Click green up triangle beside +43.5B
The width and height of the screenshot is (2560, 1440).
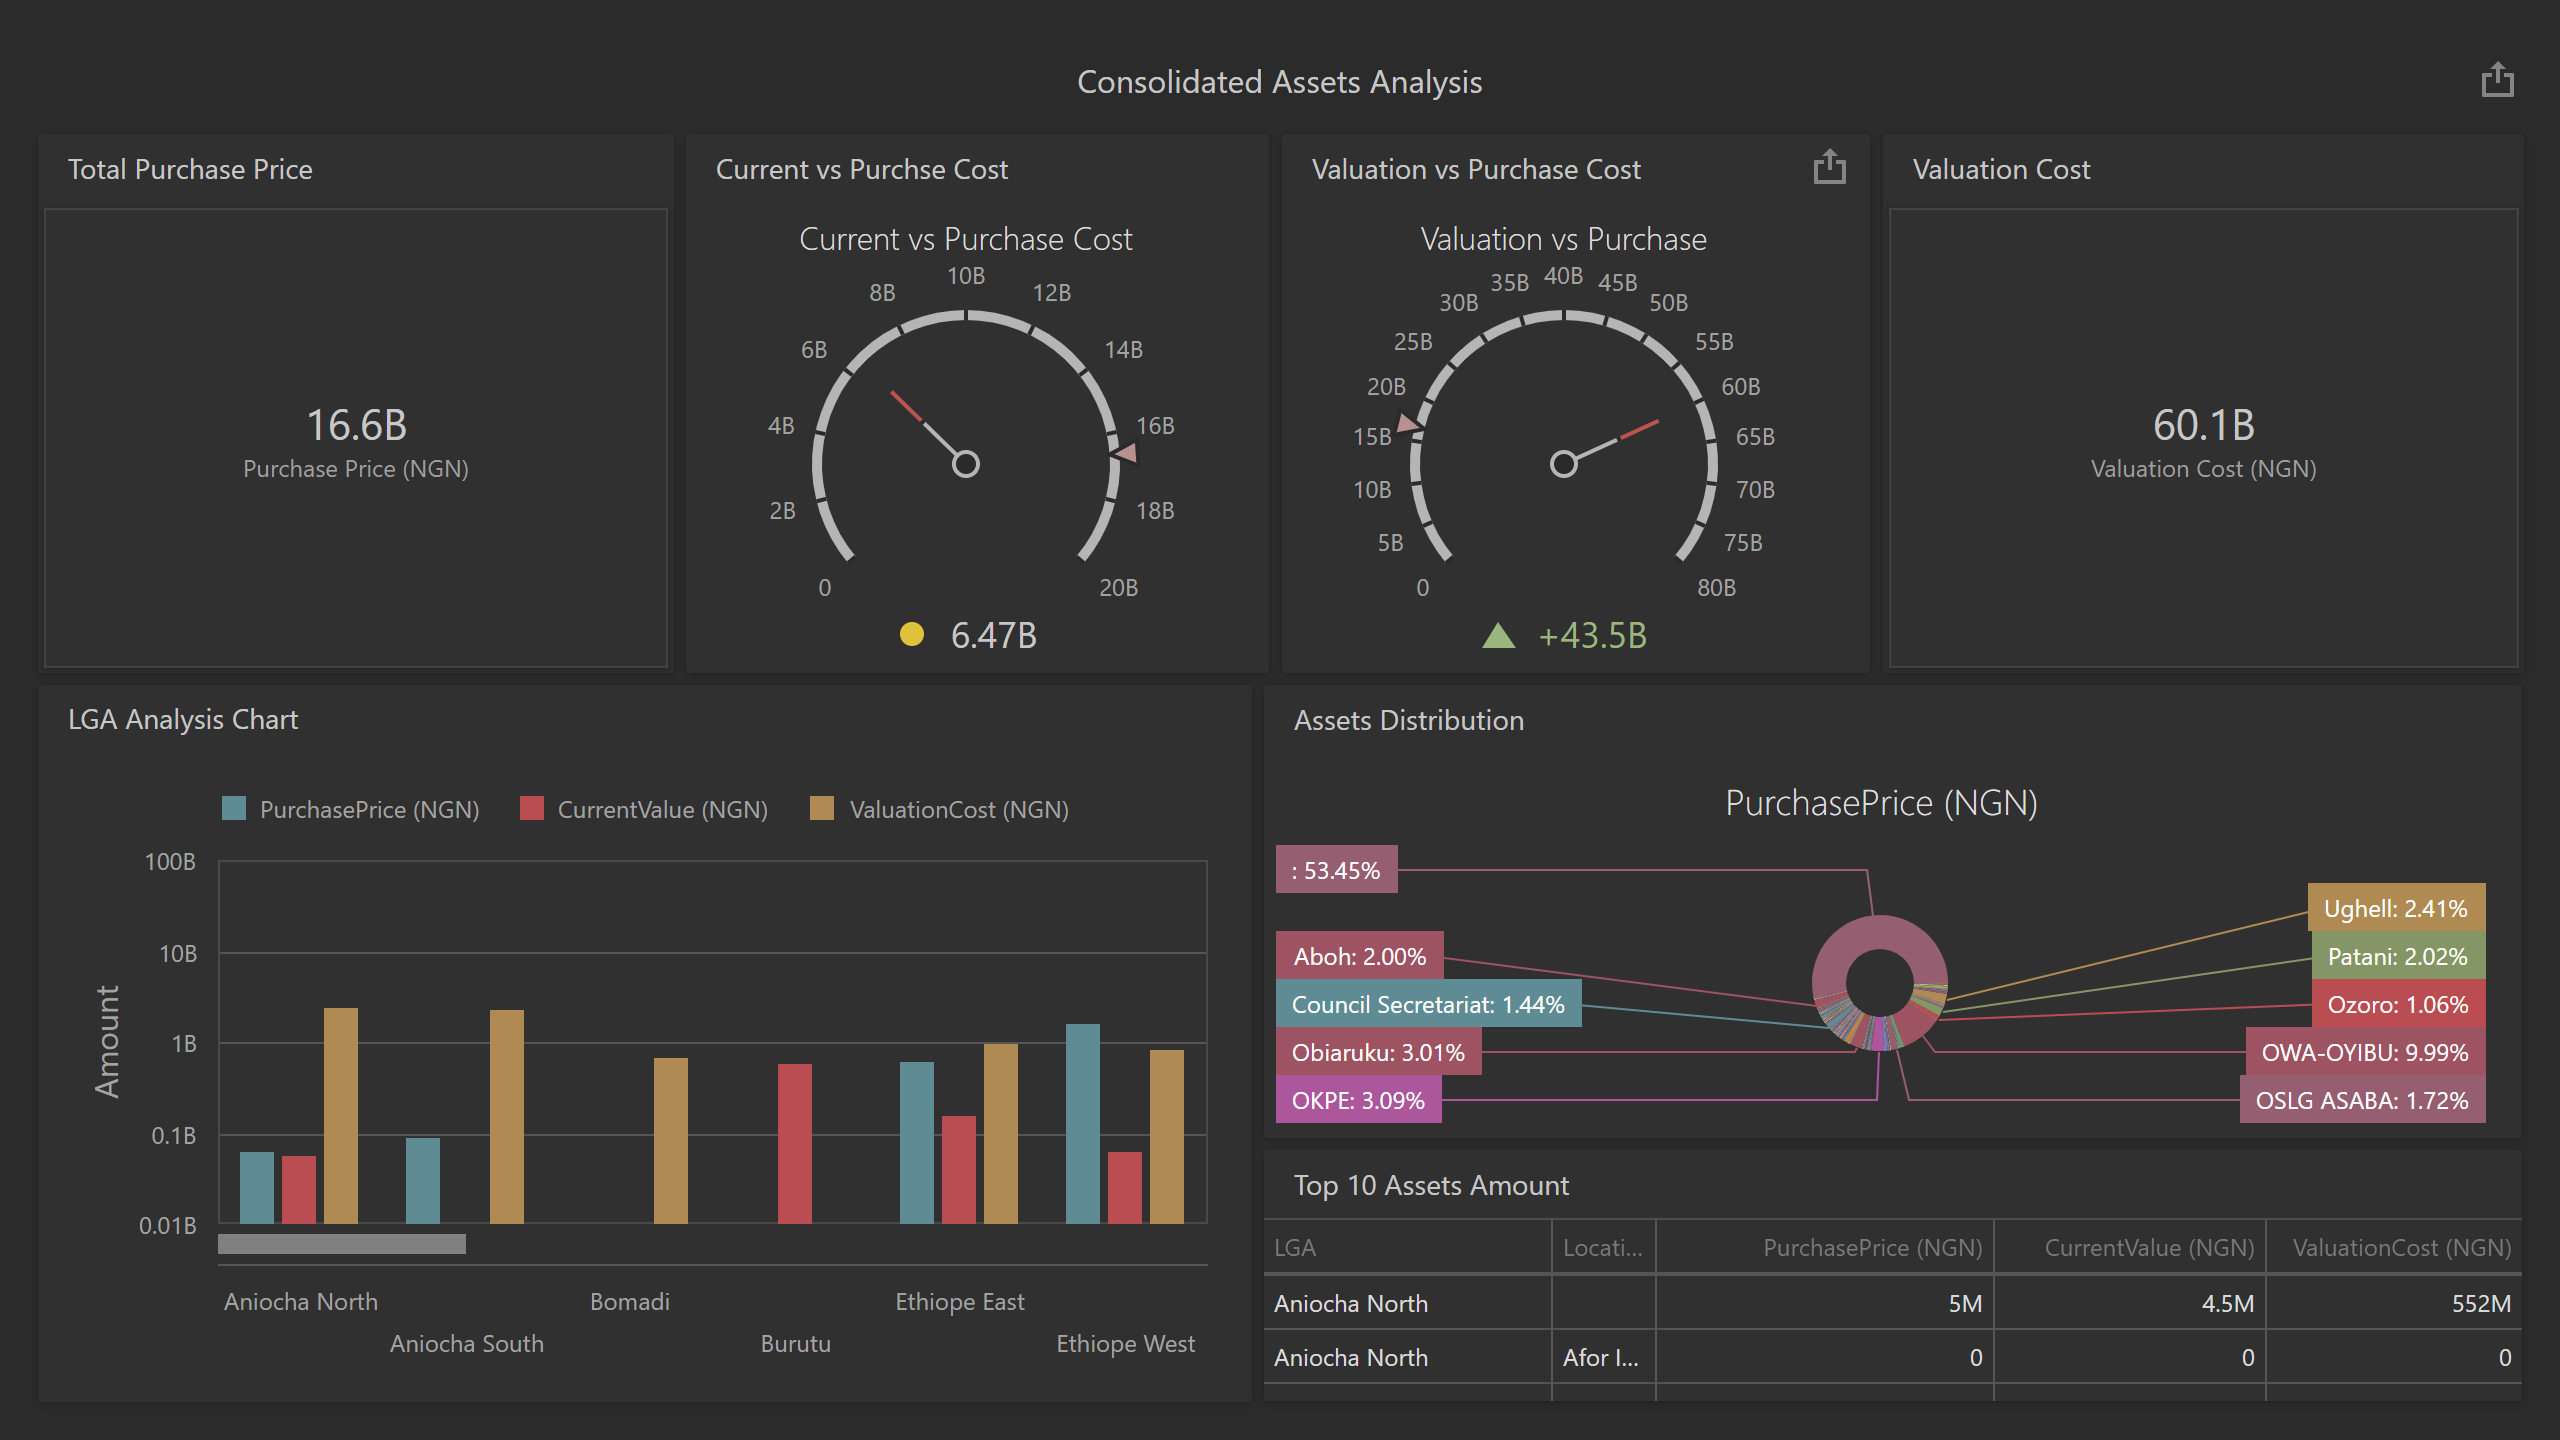point(1498,634)
